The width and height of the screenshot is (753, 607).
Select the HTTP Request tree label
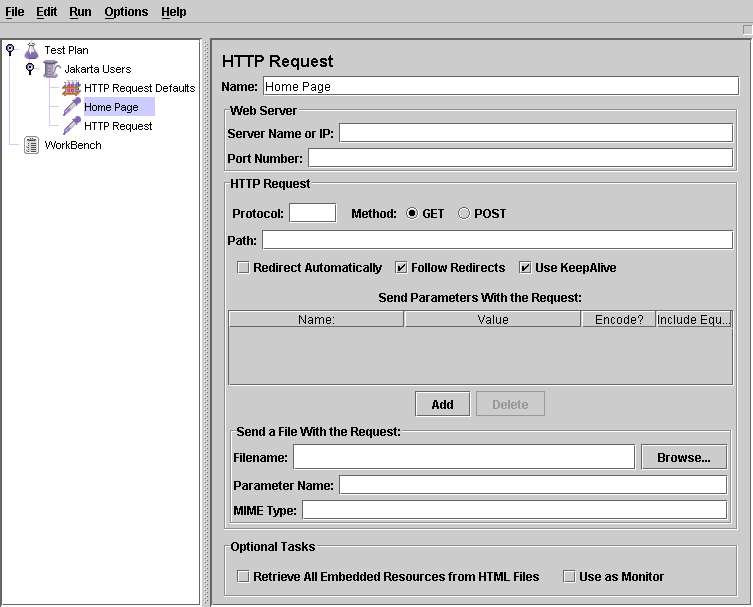click(118, 126)
